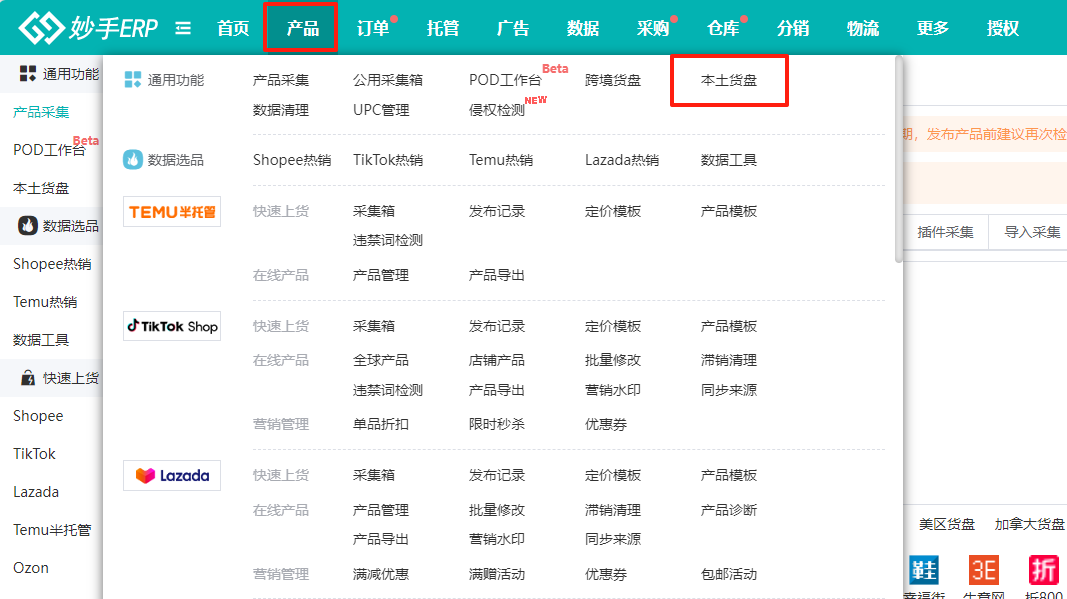Open TikTok热销

[388, 160]
